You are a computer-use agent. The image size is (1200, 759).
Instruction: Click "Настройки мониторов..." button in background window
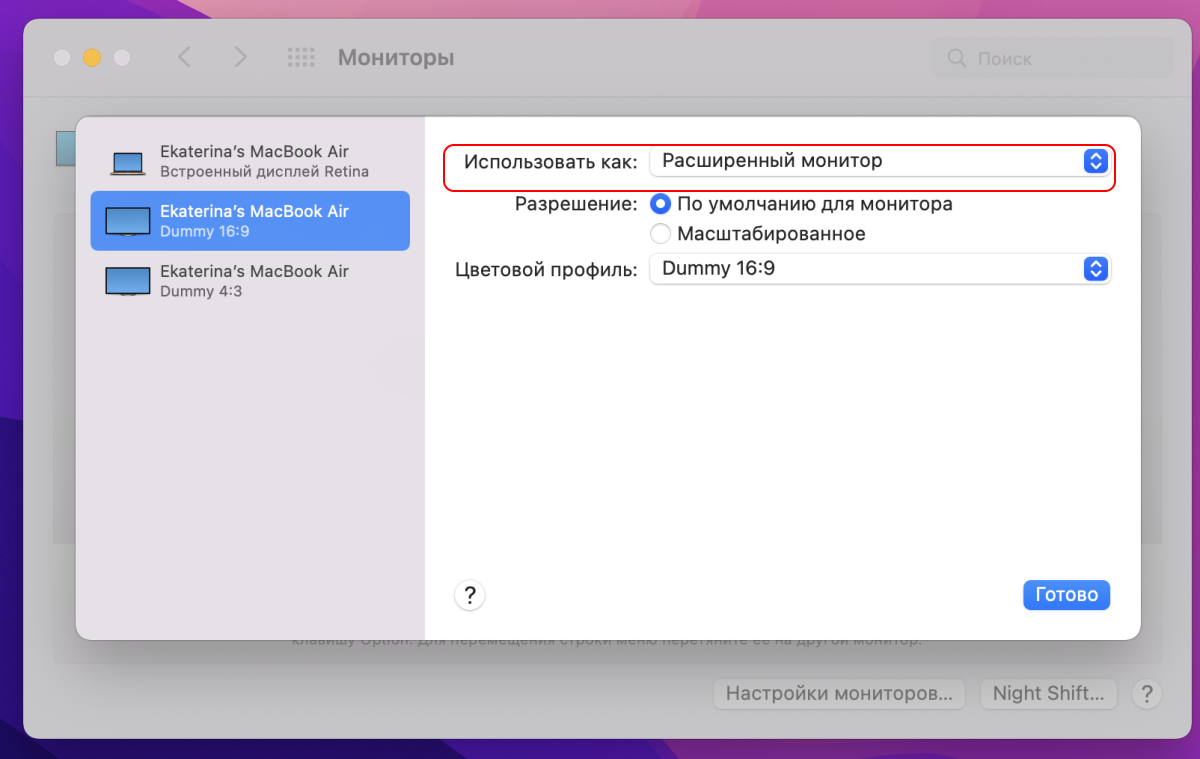tap(840, 693)
